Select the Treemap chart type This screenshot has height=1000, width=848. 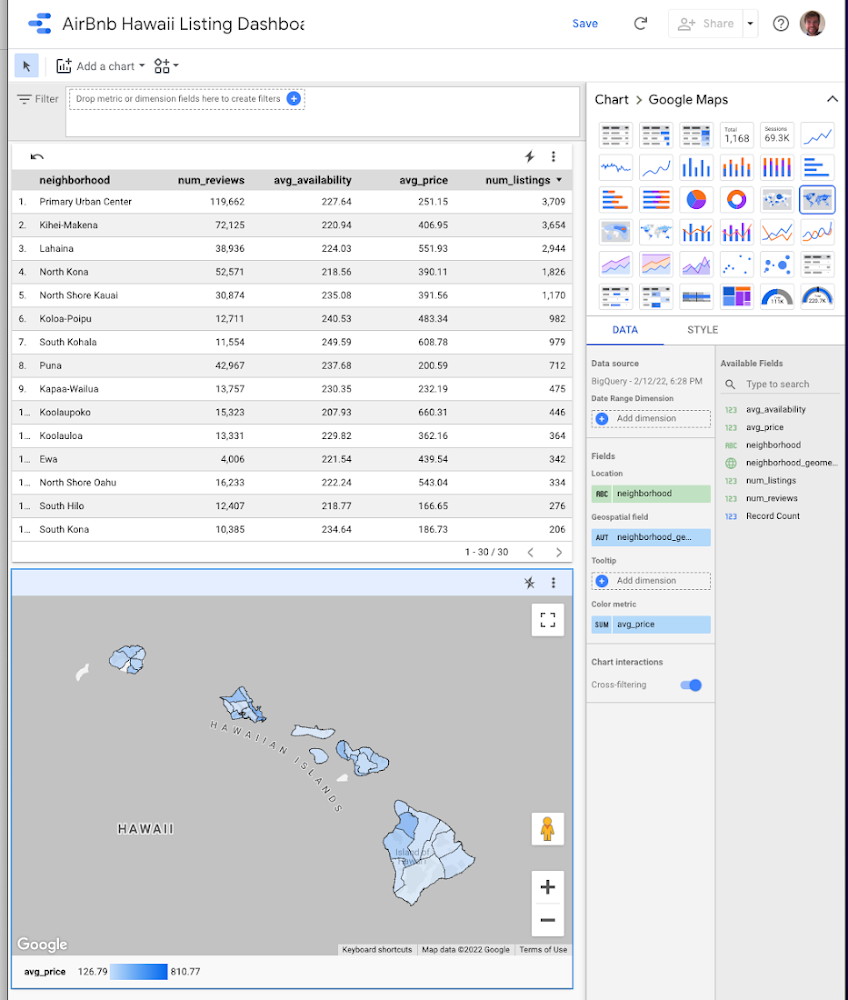pos(736,297)
